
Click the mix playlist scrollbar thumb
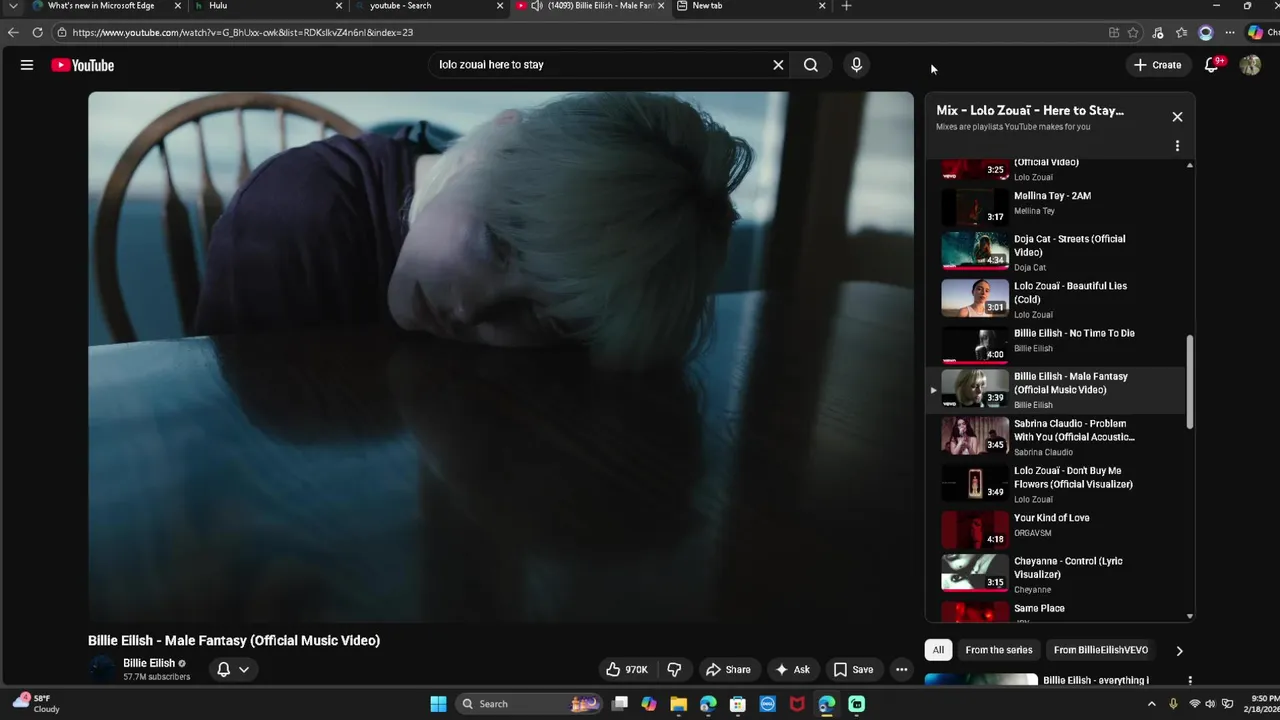(x=1189, y=382)
